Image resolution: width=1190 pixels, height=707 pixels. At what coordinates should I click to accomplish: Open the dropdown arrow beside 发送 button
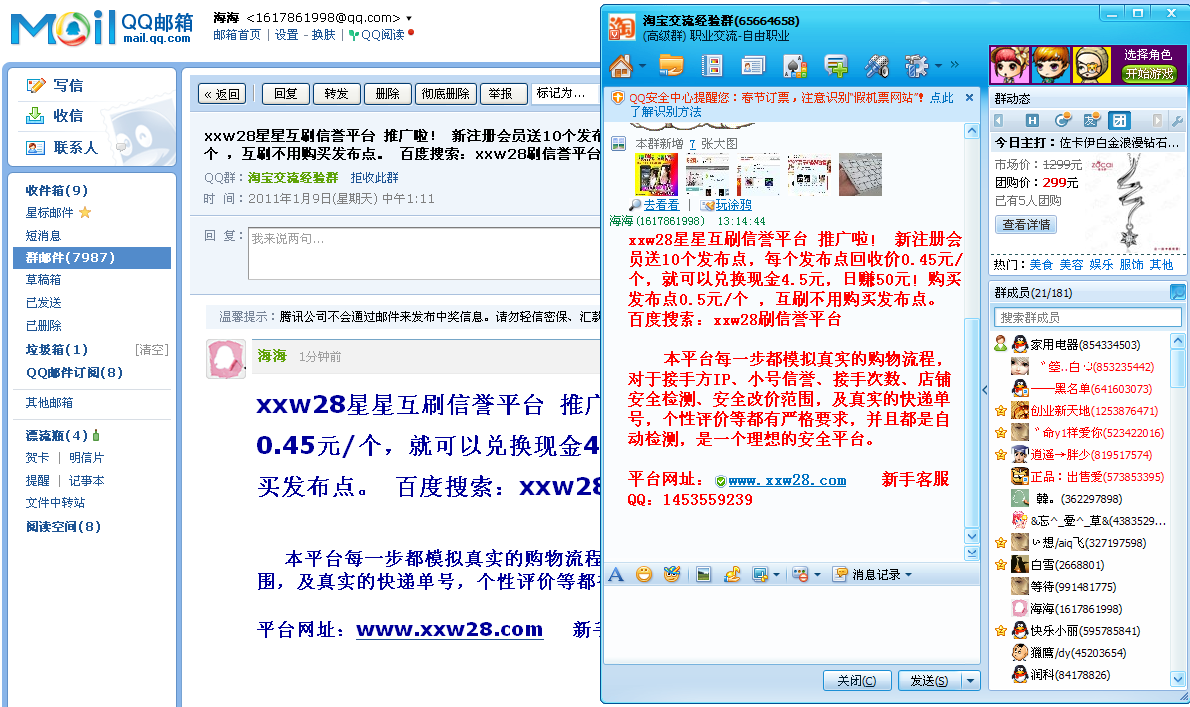[x=970, y=680]
